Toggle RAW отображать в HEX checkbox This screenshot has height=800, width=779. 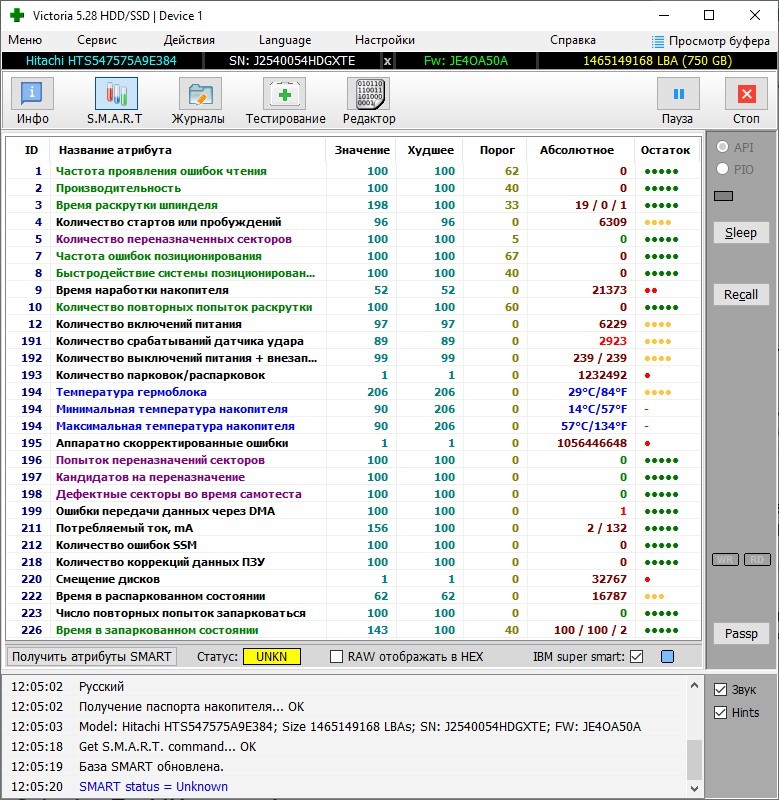tap(336, 657)
